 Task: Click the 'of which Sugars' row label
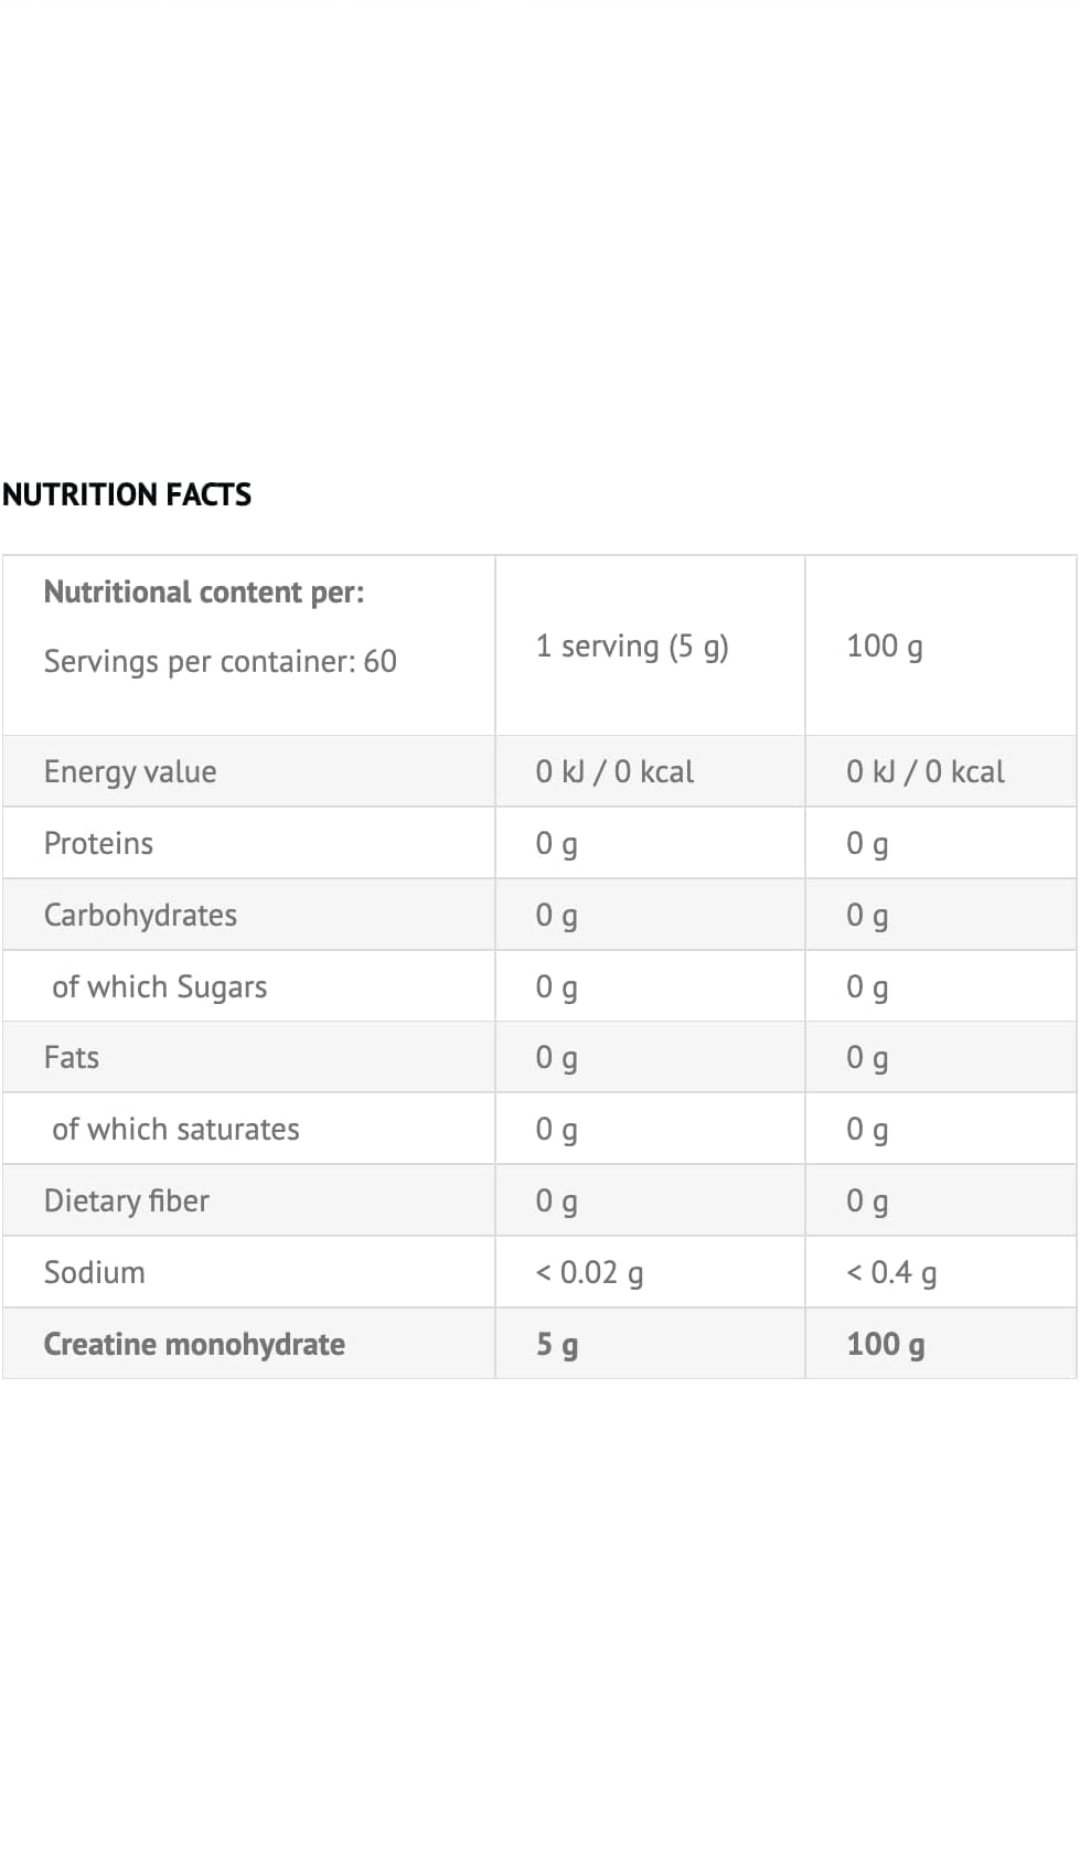tap(159, 987)
